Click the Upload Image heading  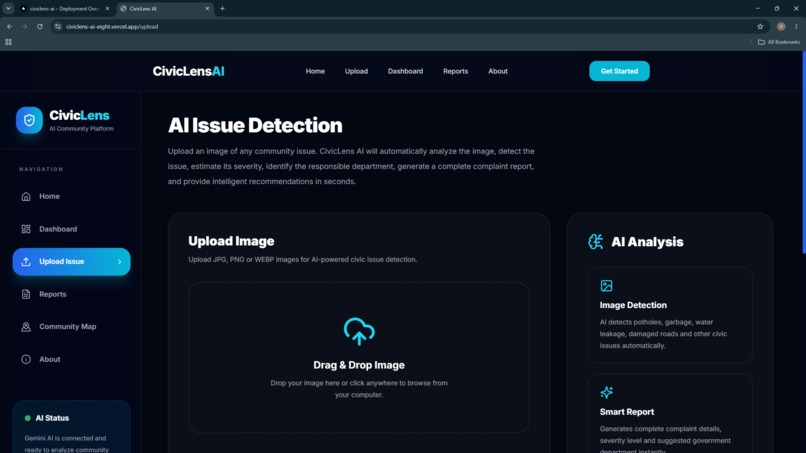(x=231, y=241)
